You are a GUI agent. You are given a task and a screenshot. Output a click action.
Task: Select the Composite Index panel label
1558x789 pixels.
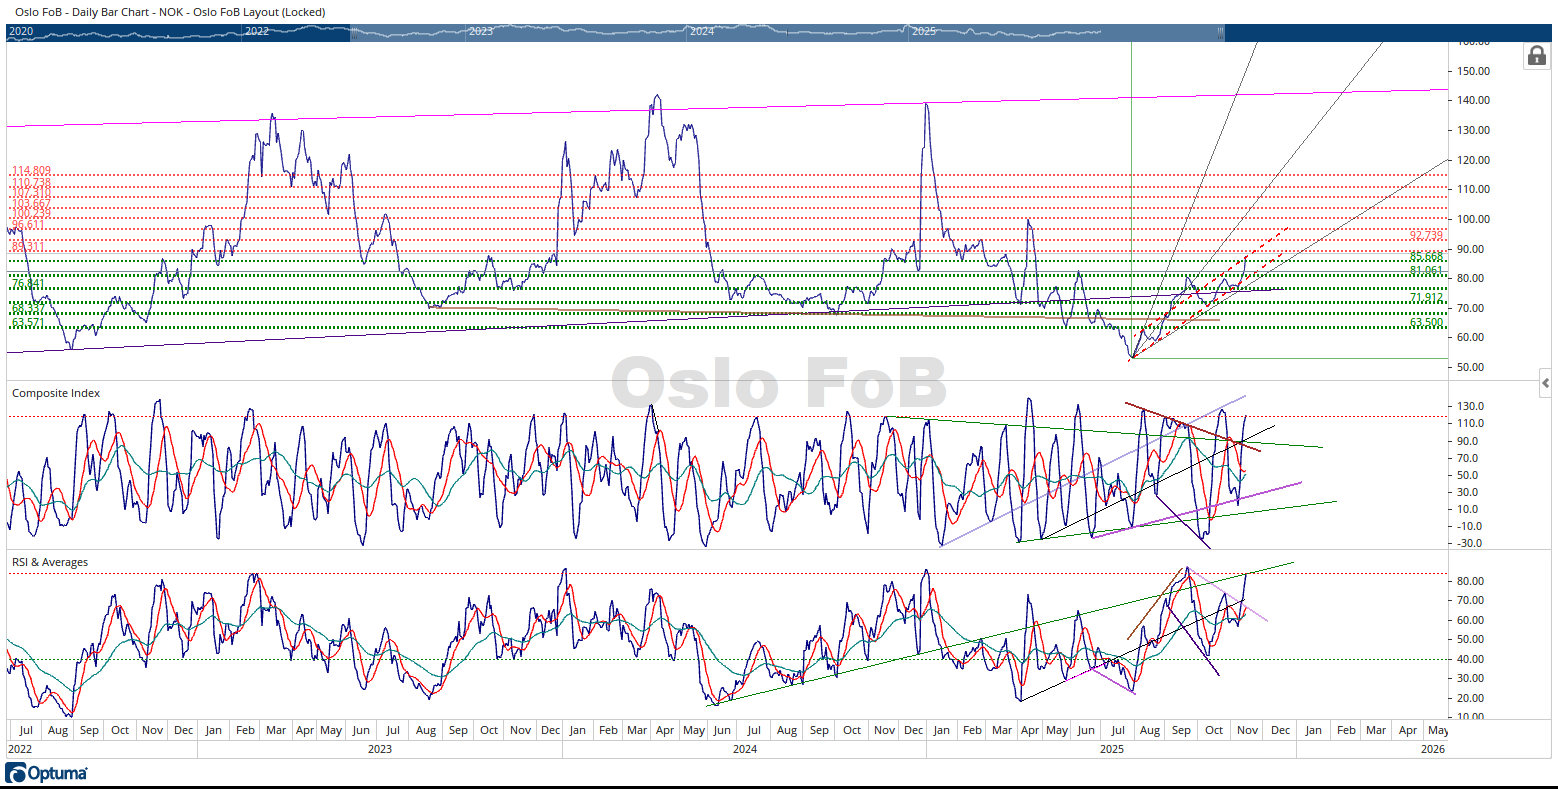56,393
